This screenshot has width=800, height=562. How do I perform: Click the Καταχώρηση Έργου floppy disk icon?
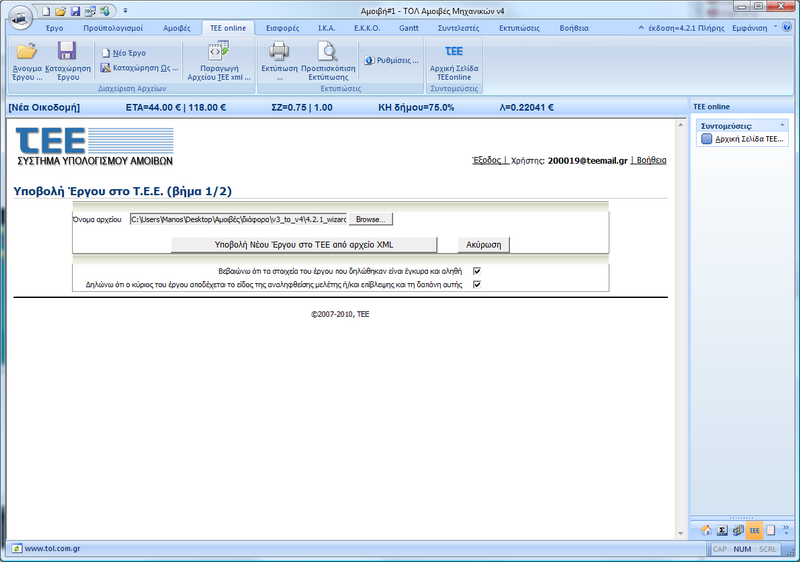click(x=67, y=52)
